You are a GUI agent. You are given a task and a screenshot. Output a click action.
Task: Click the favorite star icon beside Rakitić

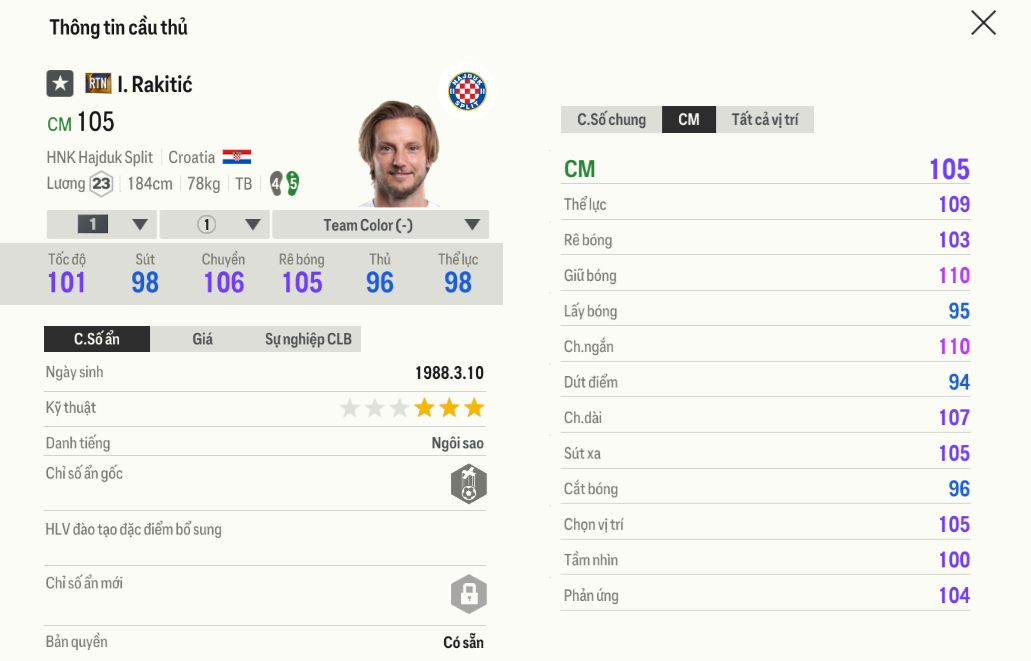[x=60, y=84]
